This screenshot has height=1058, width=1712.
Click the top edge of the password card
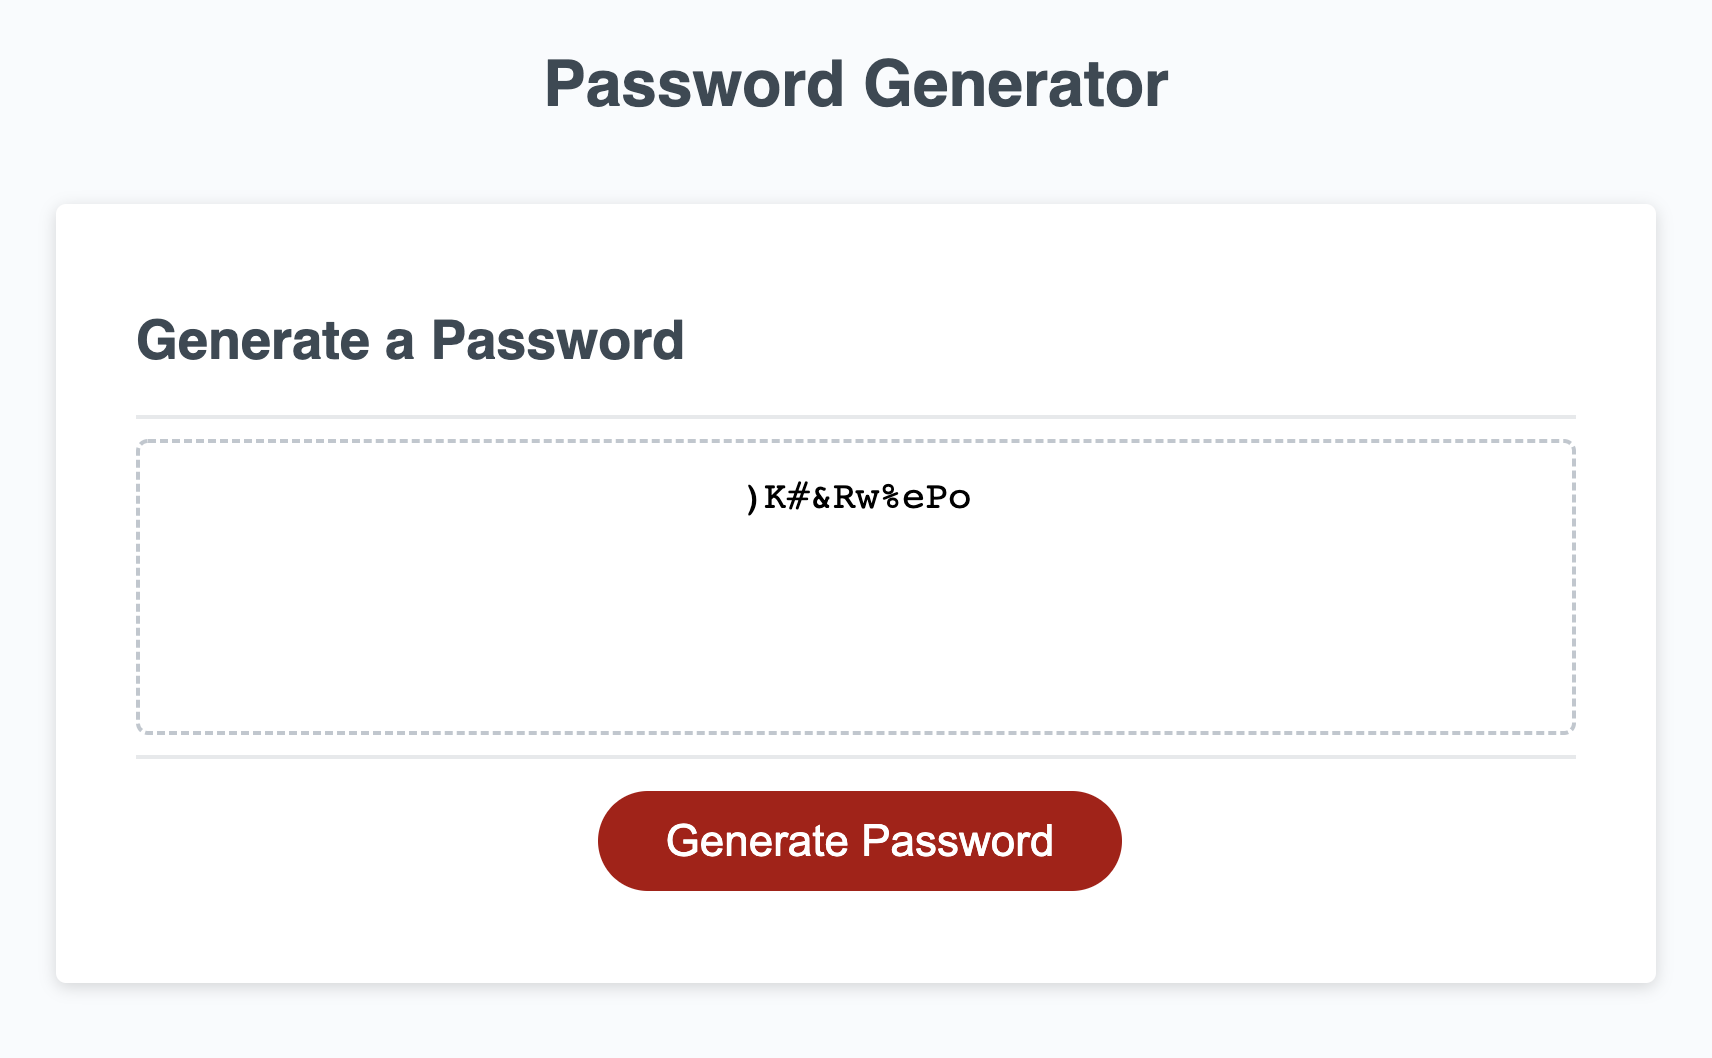(856, 203)
